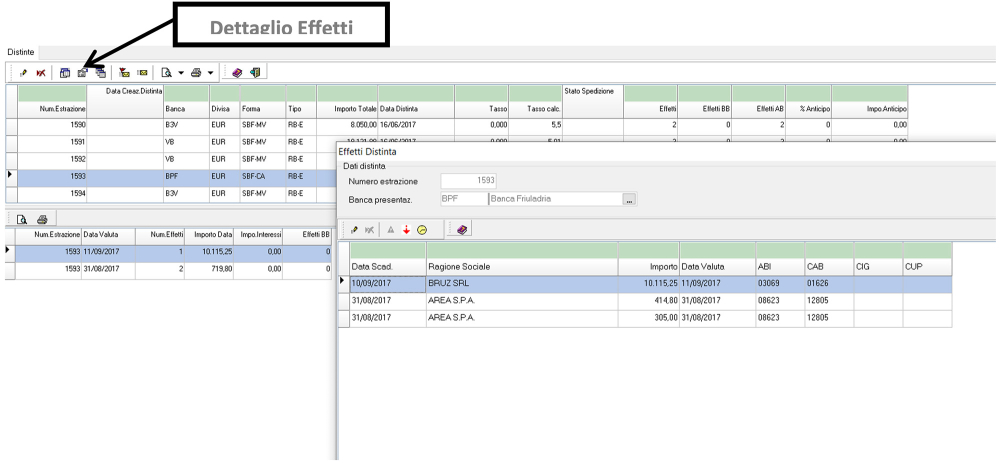Image resolution: width=1000 pixels, height=463 pixels.
Task: Click the pencil edit icon in Distinte toolbar
Action: [24, 73]
